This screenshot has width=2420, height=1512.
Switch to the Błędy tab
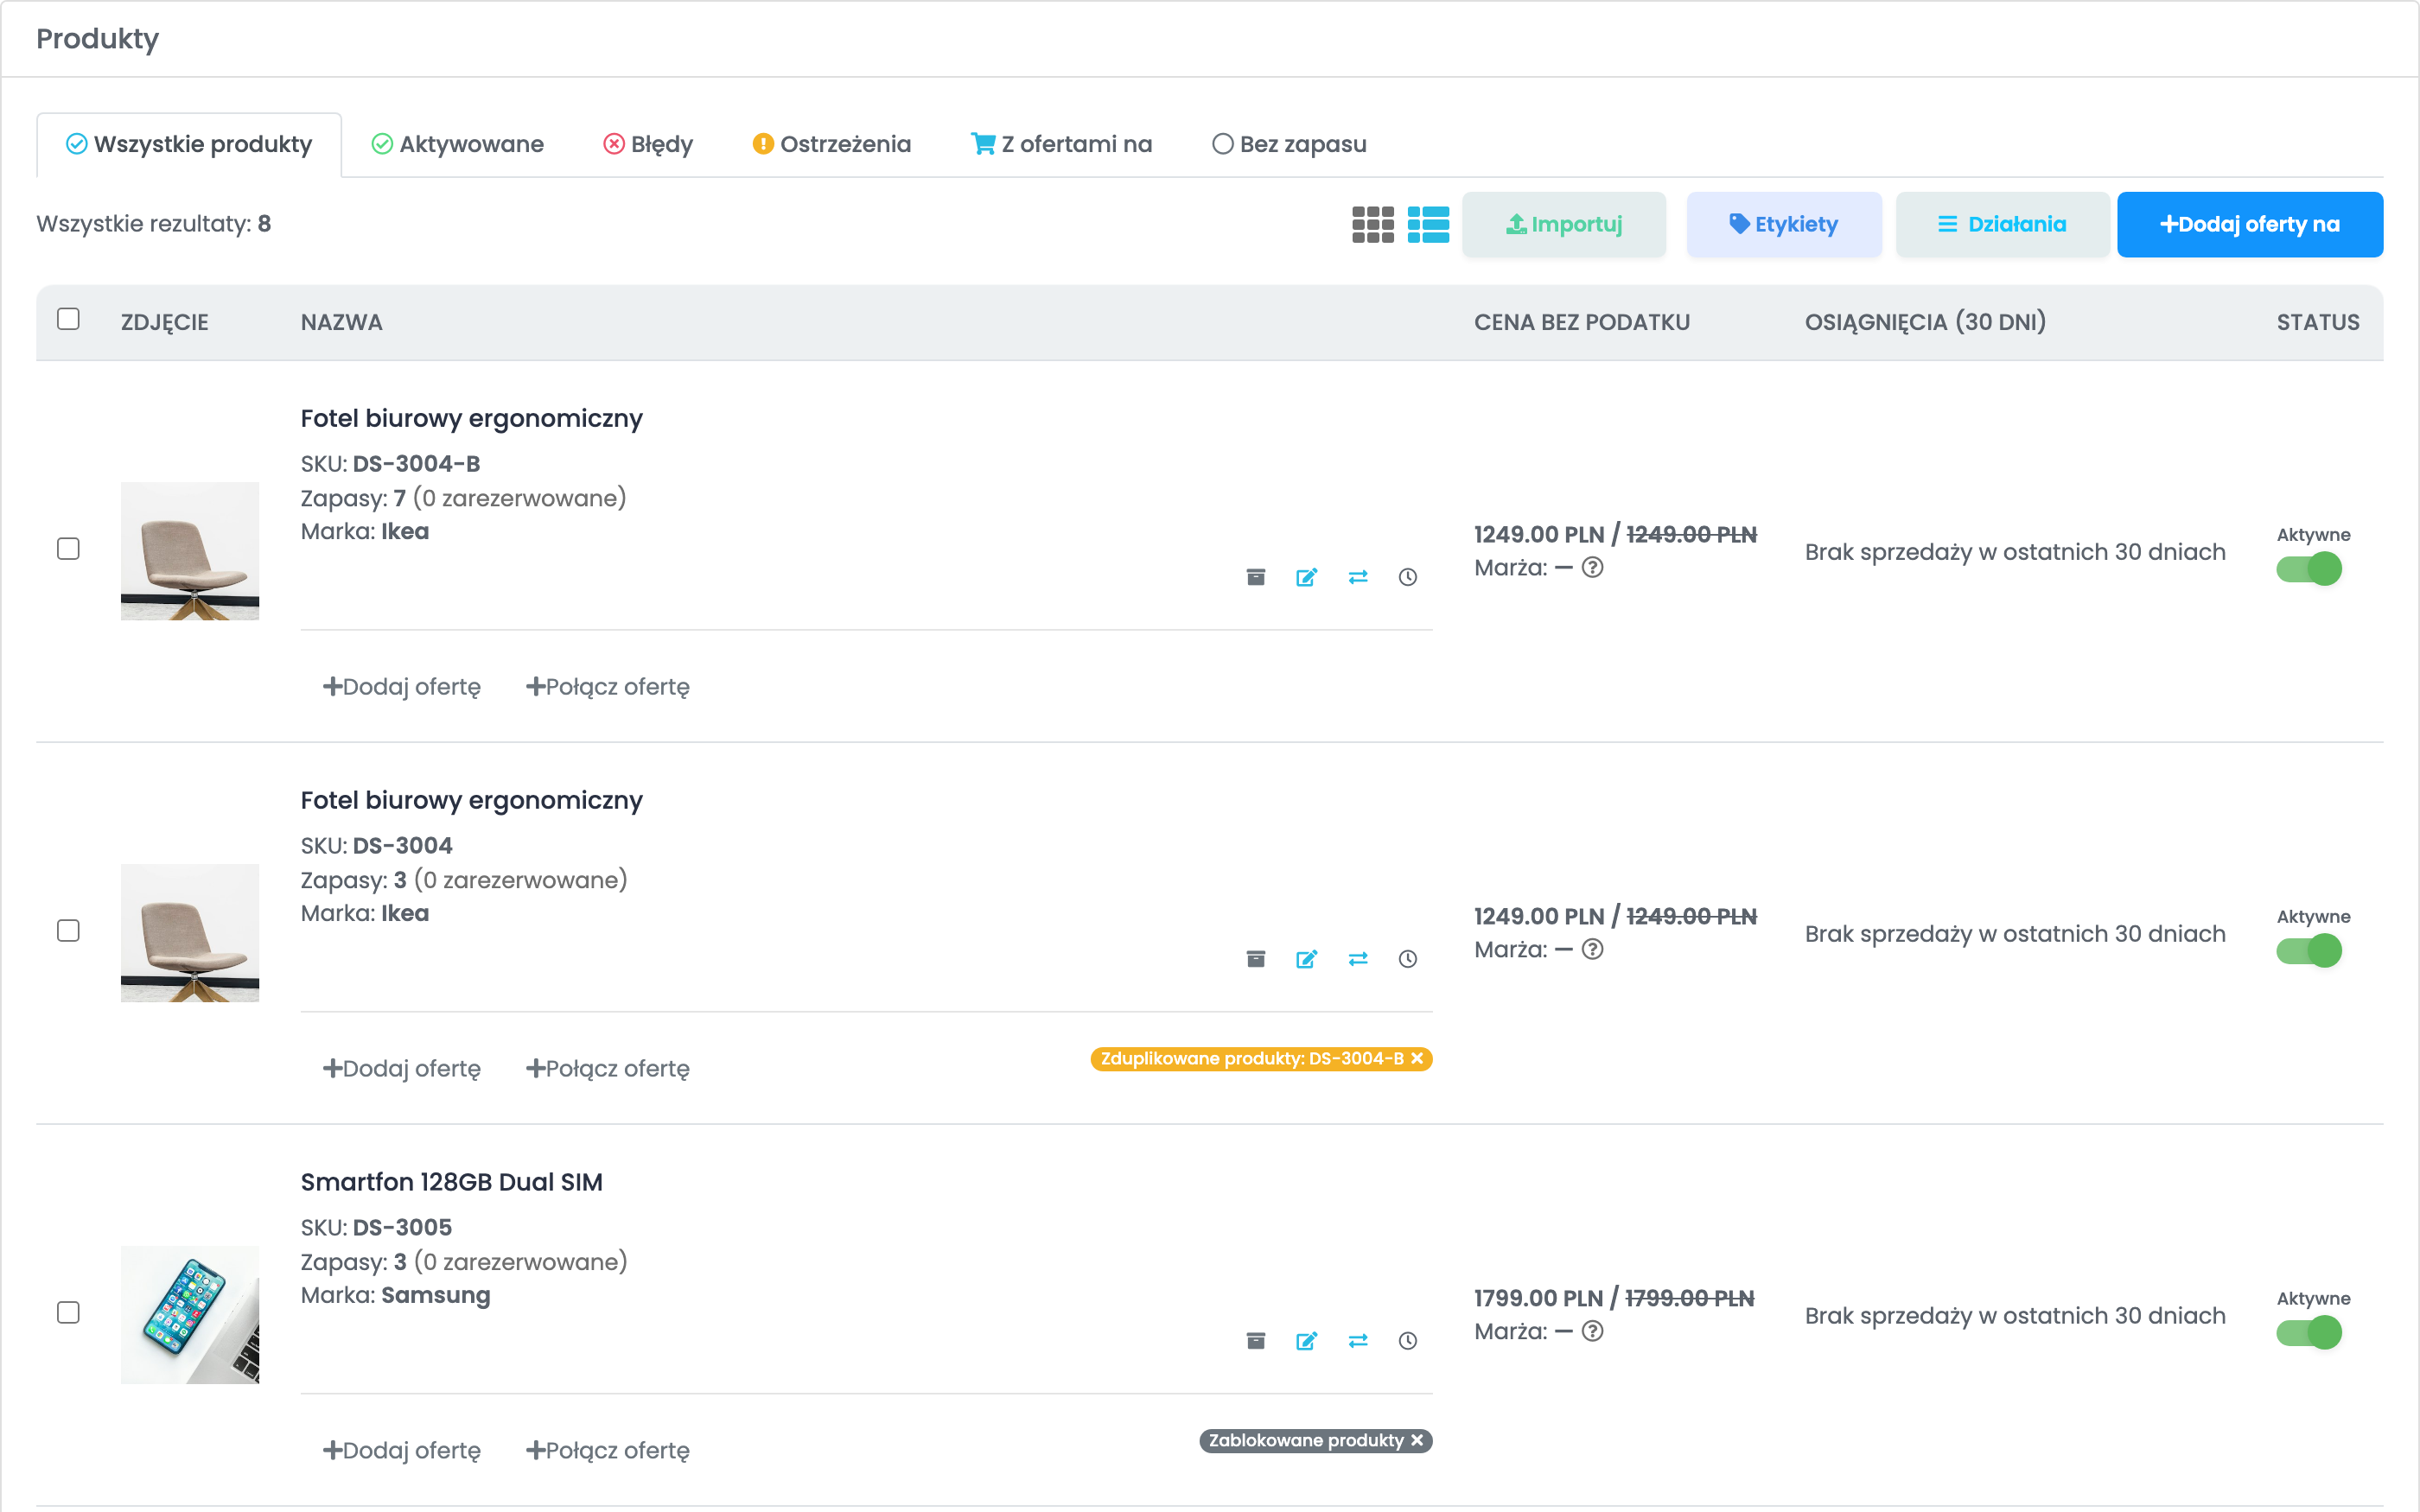(648, 144)
